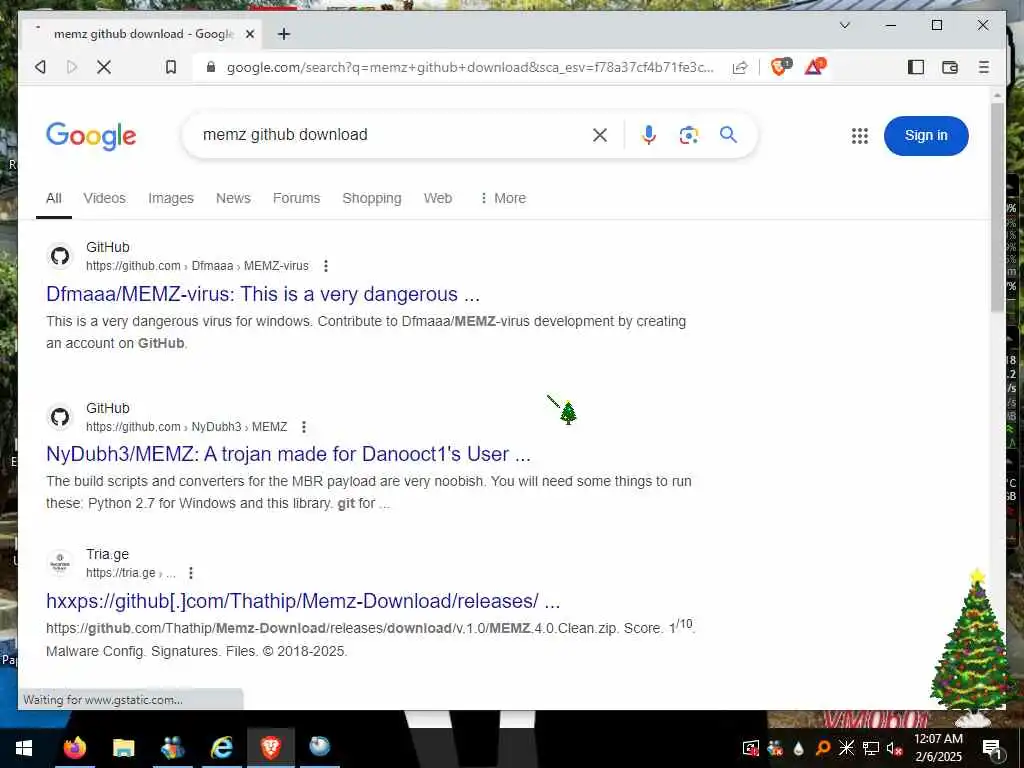
Task: Open the network tray icon
Action: click(871, 748)
